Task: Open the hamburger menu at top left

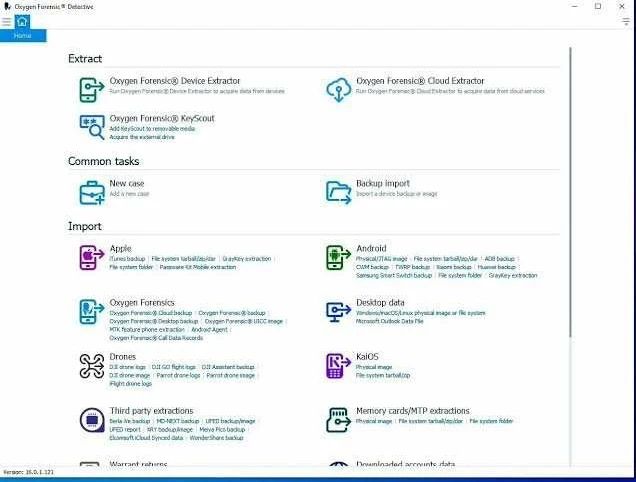Action: tap(6, 22)
